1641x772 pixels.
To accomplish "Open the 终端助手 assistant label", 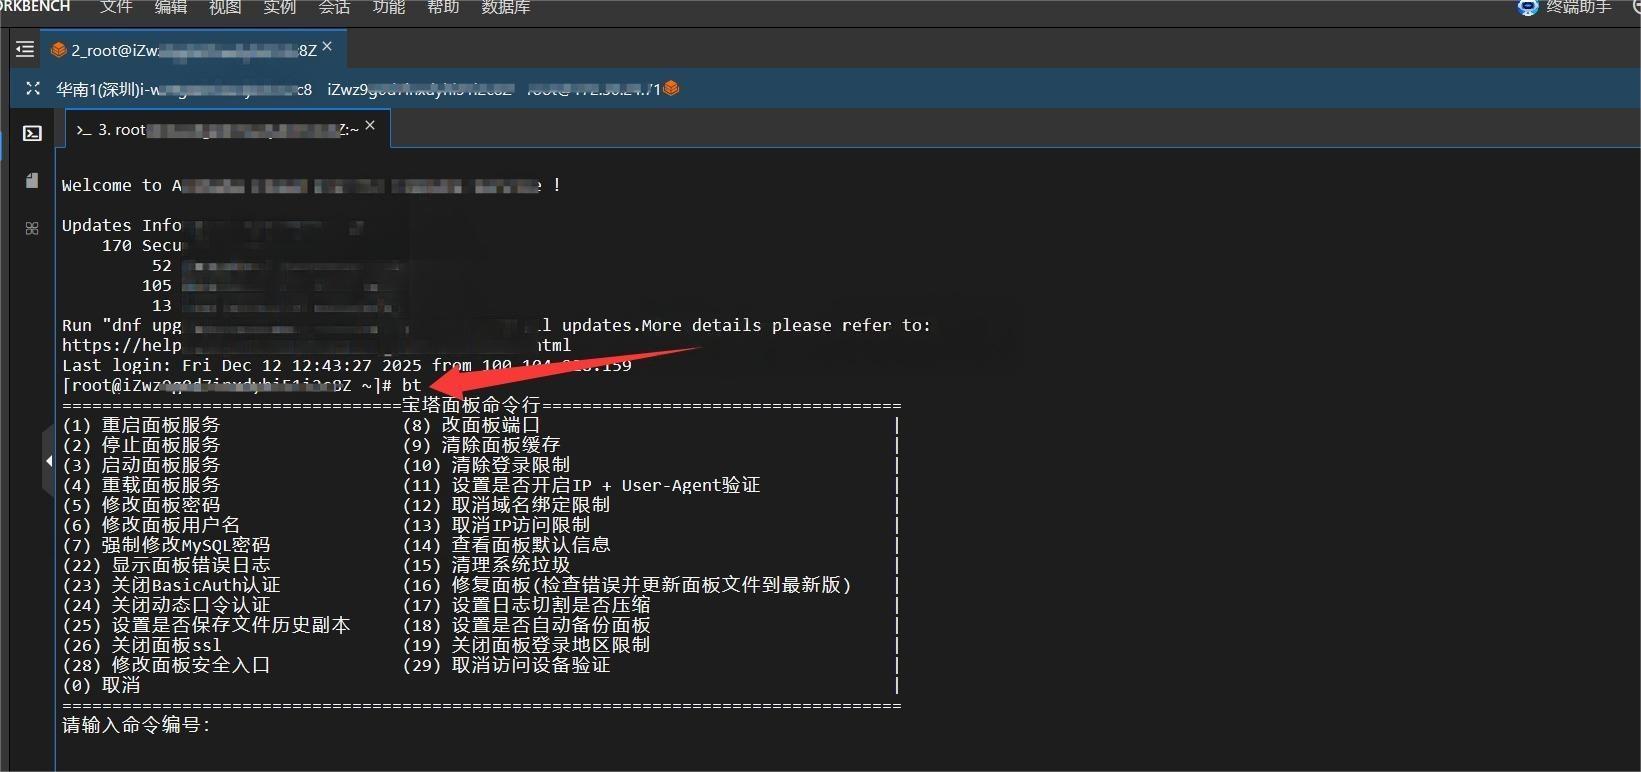I will pyautogui.click(x=1579, y=7).
